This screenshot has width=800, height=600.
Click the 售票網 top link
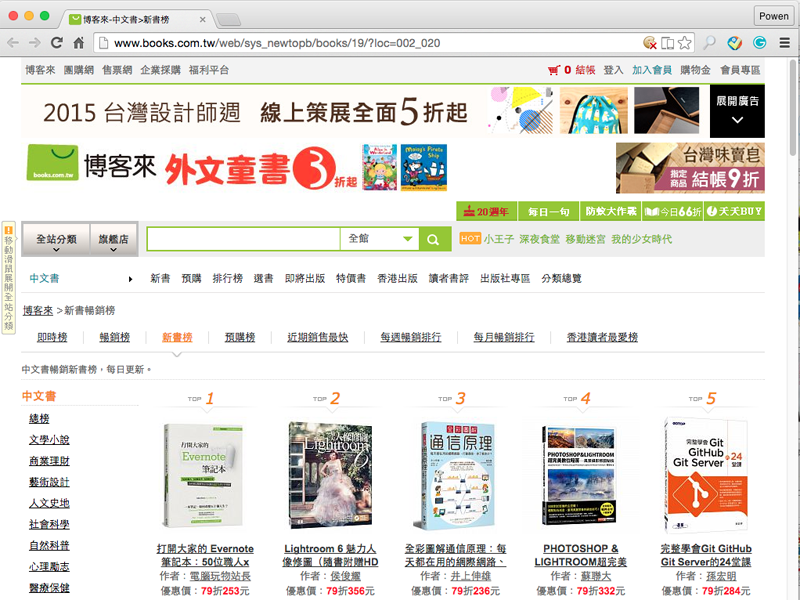(x=117, y=70)
